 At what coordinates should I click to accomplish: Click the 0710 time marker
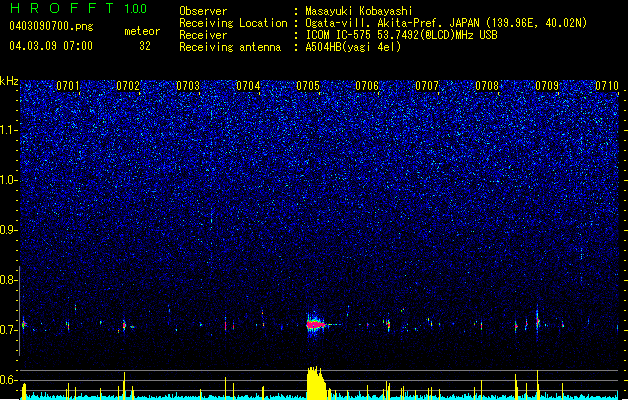(x=607, y=86)
